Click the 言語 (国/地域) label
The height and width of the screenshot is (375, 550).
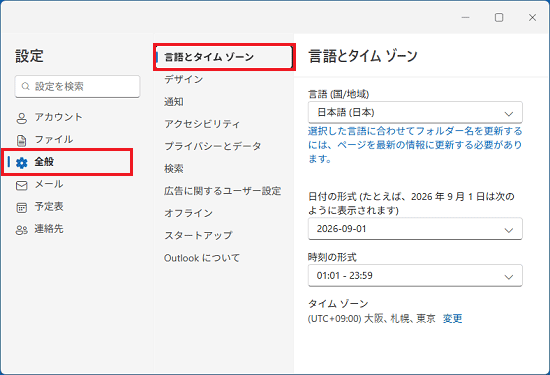click(x=338, y=94)
